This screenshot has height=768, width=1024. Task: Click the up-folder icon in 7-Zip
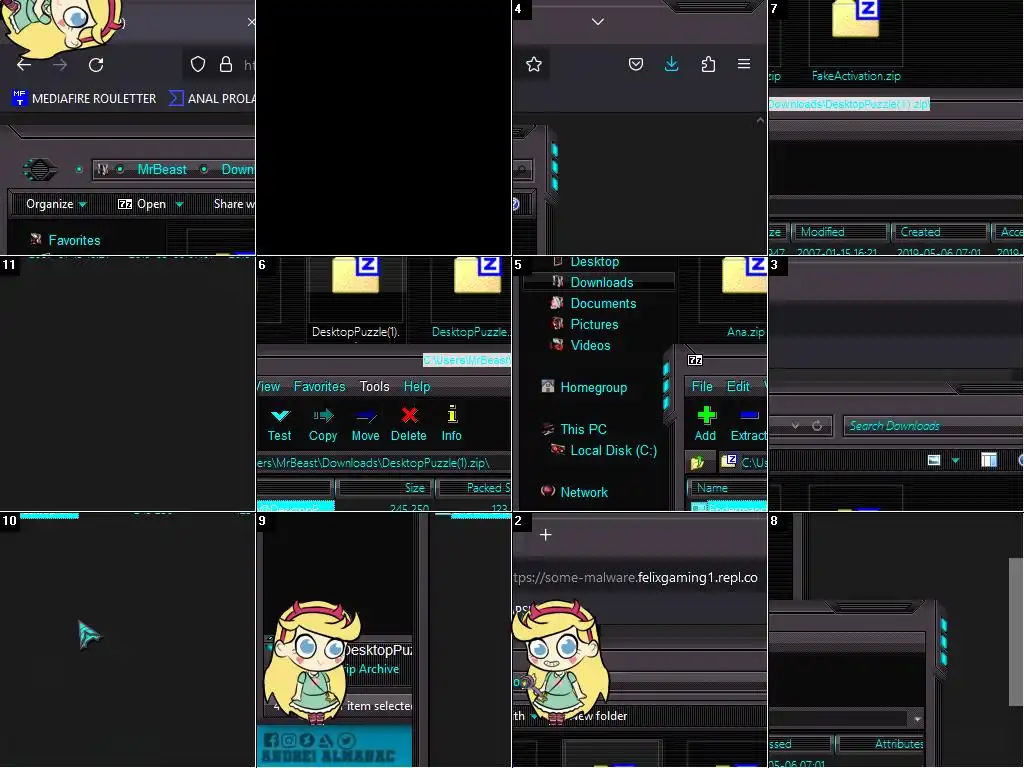click(x=697, y=462)
